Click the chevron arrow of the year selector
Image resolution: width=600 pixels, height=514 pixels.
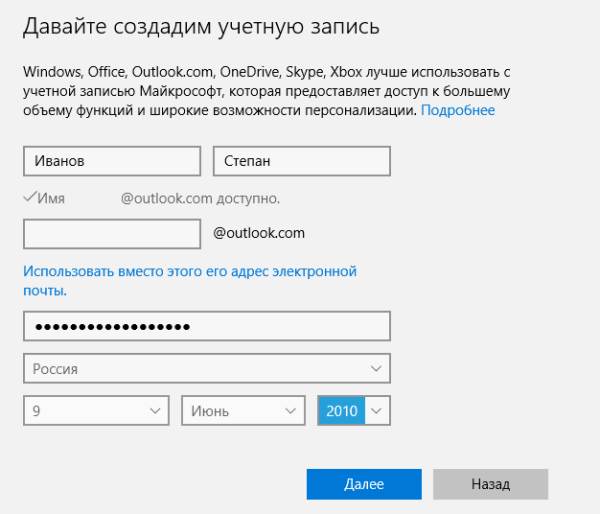376,410
